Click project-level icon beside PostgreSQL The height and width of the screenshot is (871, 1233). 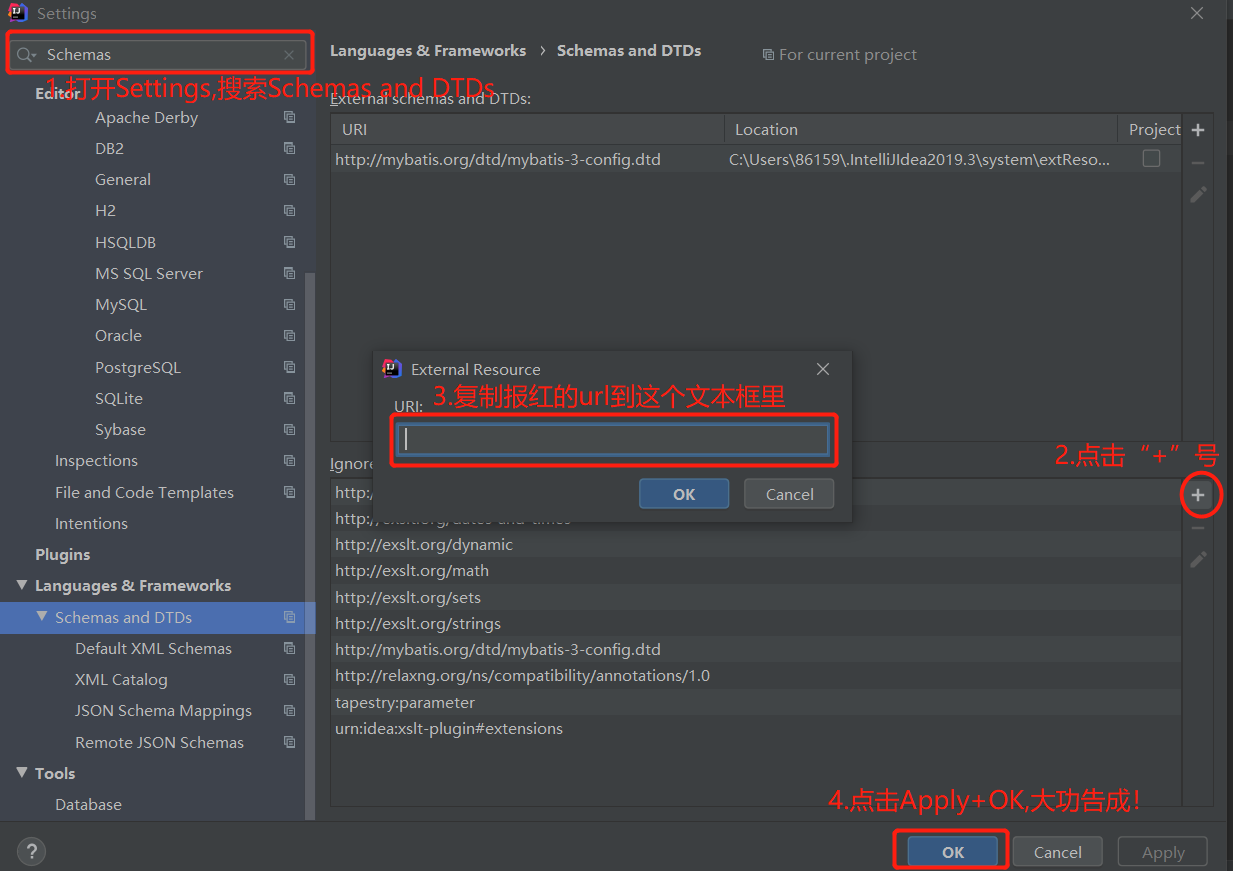289,367
